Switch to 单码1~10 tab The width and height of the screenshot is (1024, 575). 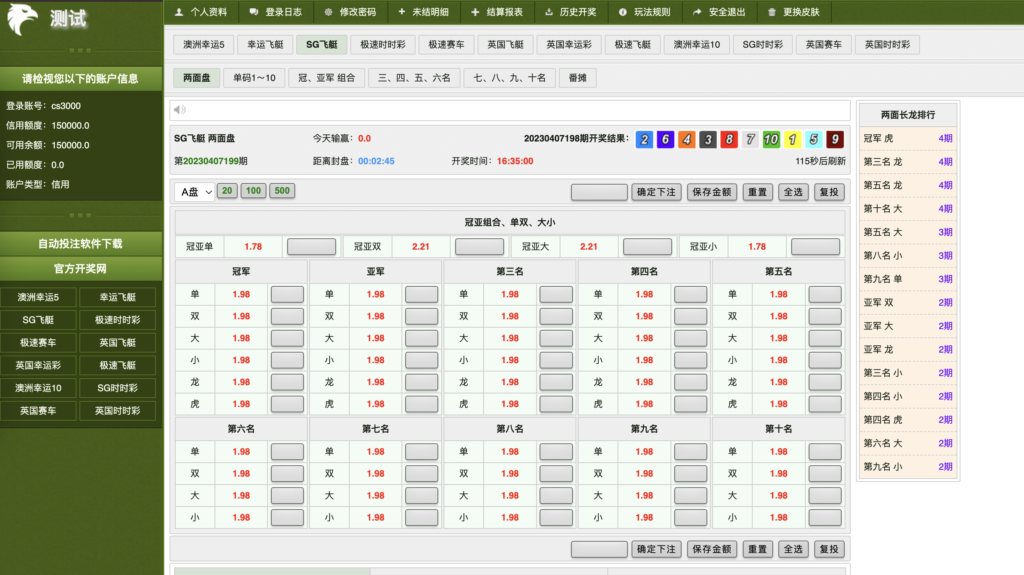point(253,77)
